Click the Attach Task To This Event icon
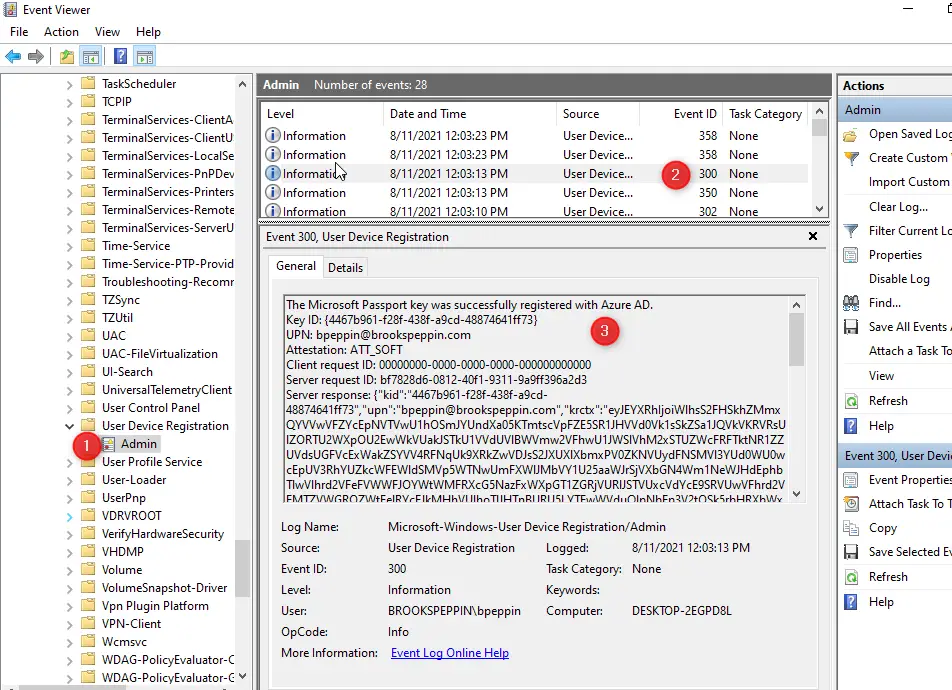The image size is (952, 690). tap(851, 504)
